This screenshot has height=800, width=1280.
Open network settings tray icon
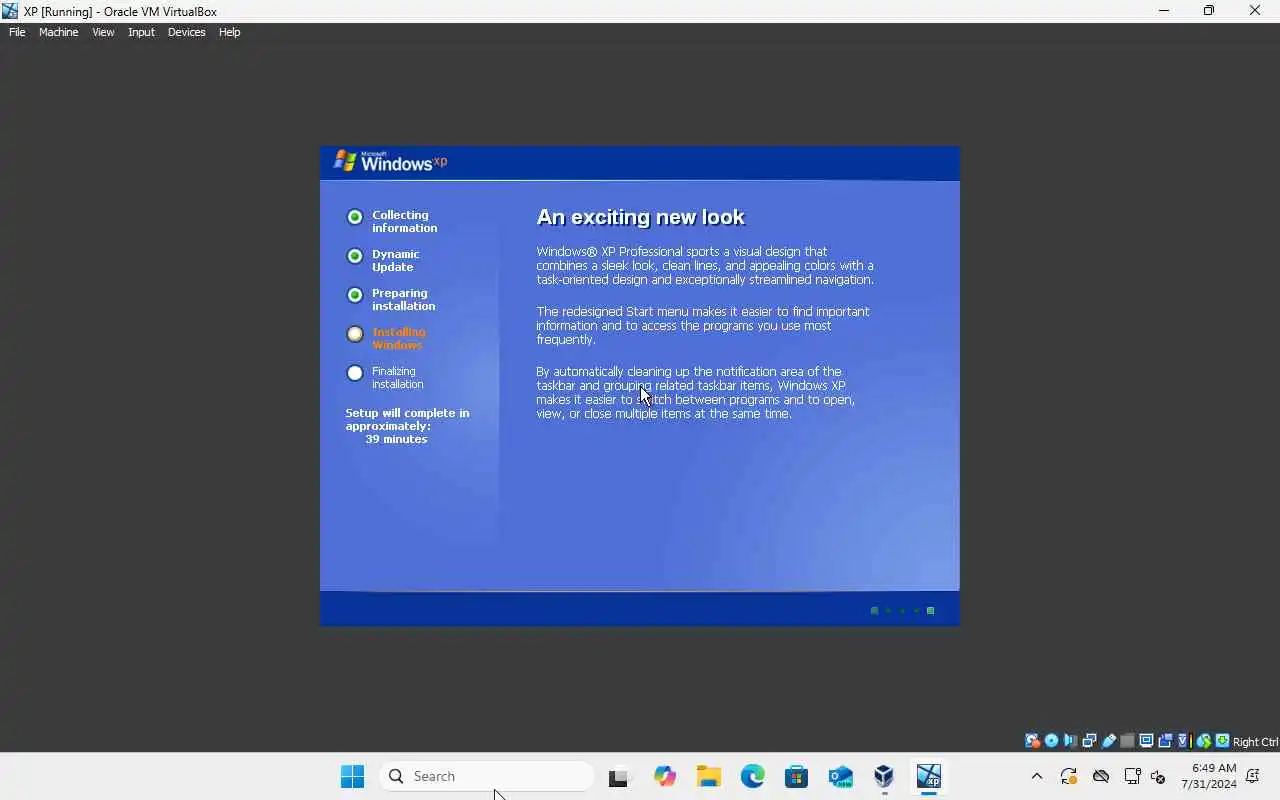[1133, 776]
